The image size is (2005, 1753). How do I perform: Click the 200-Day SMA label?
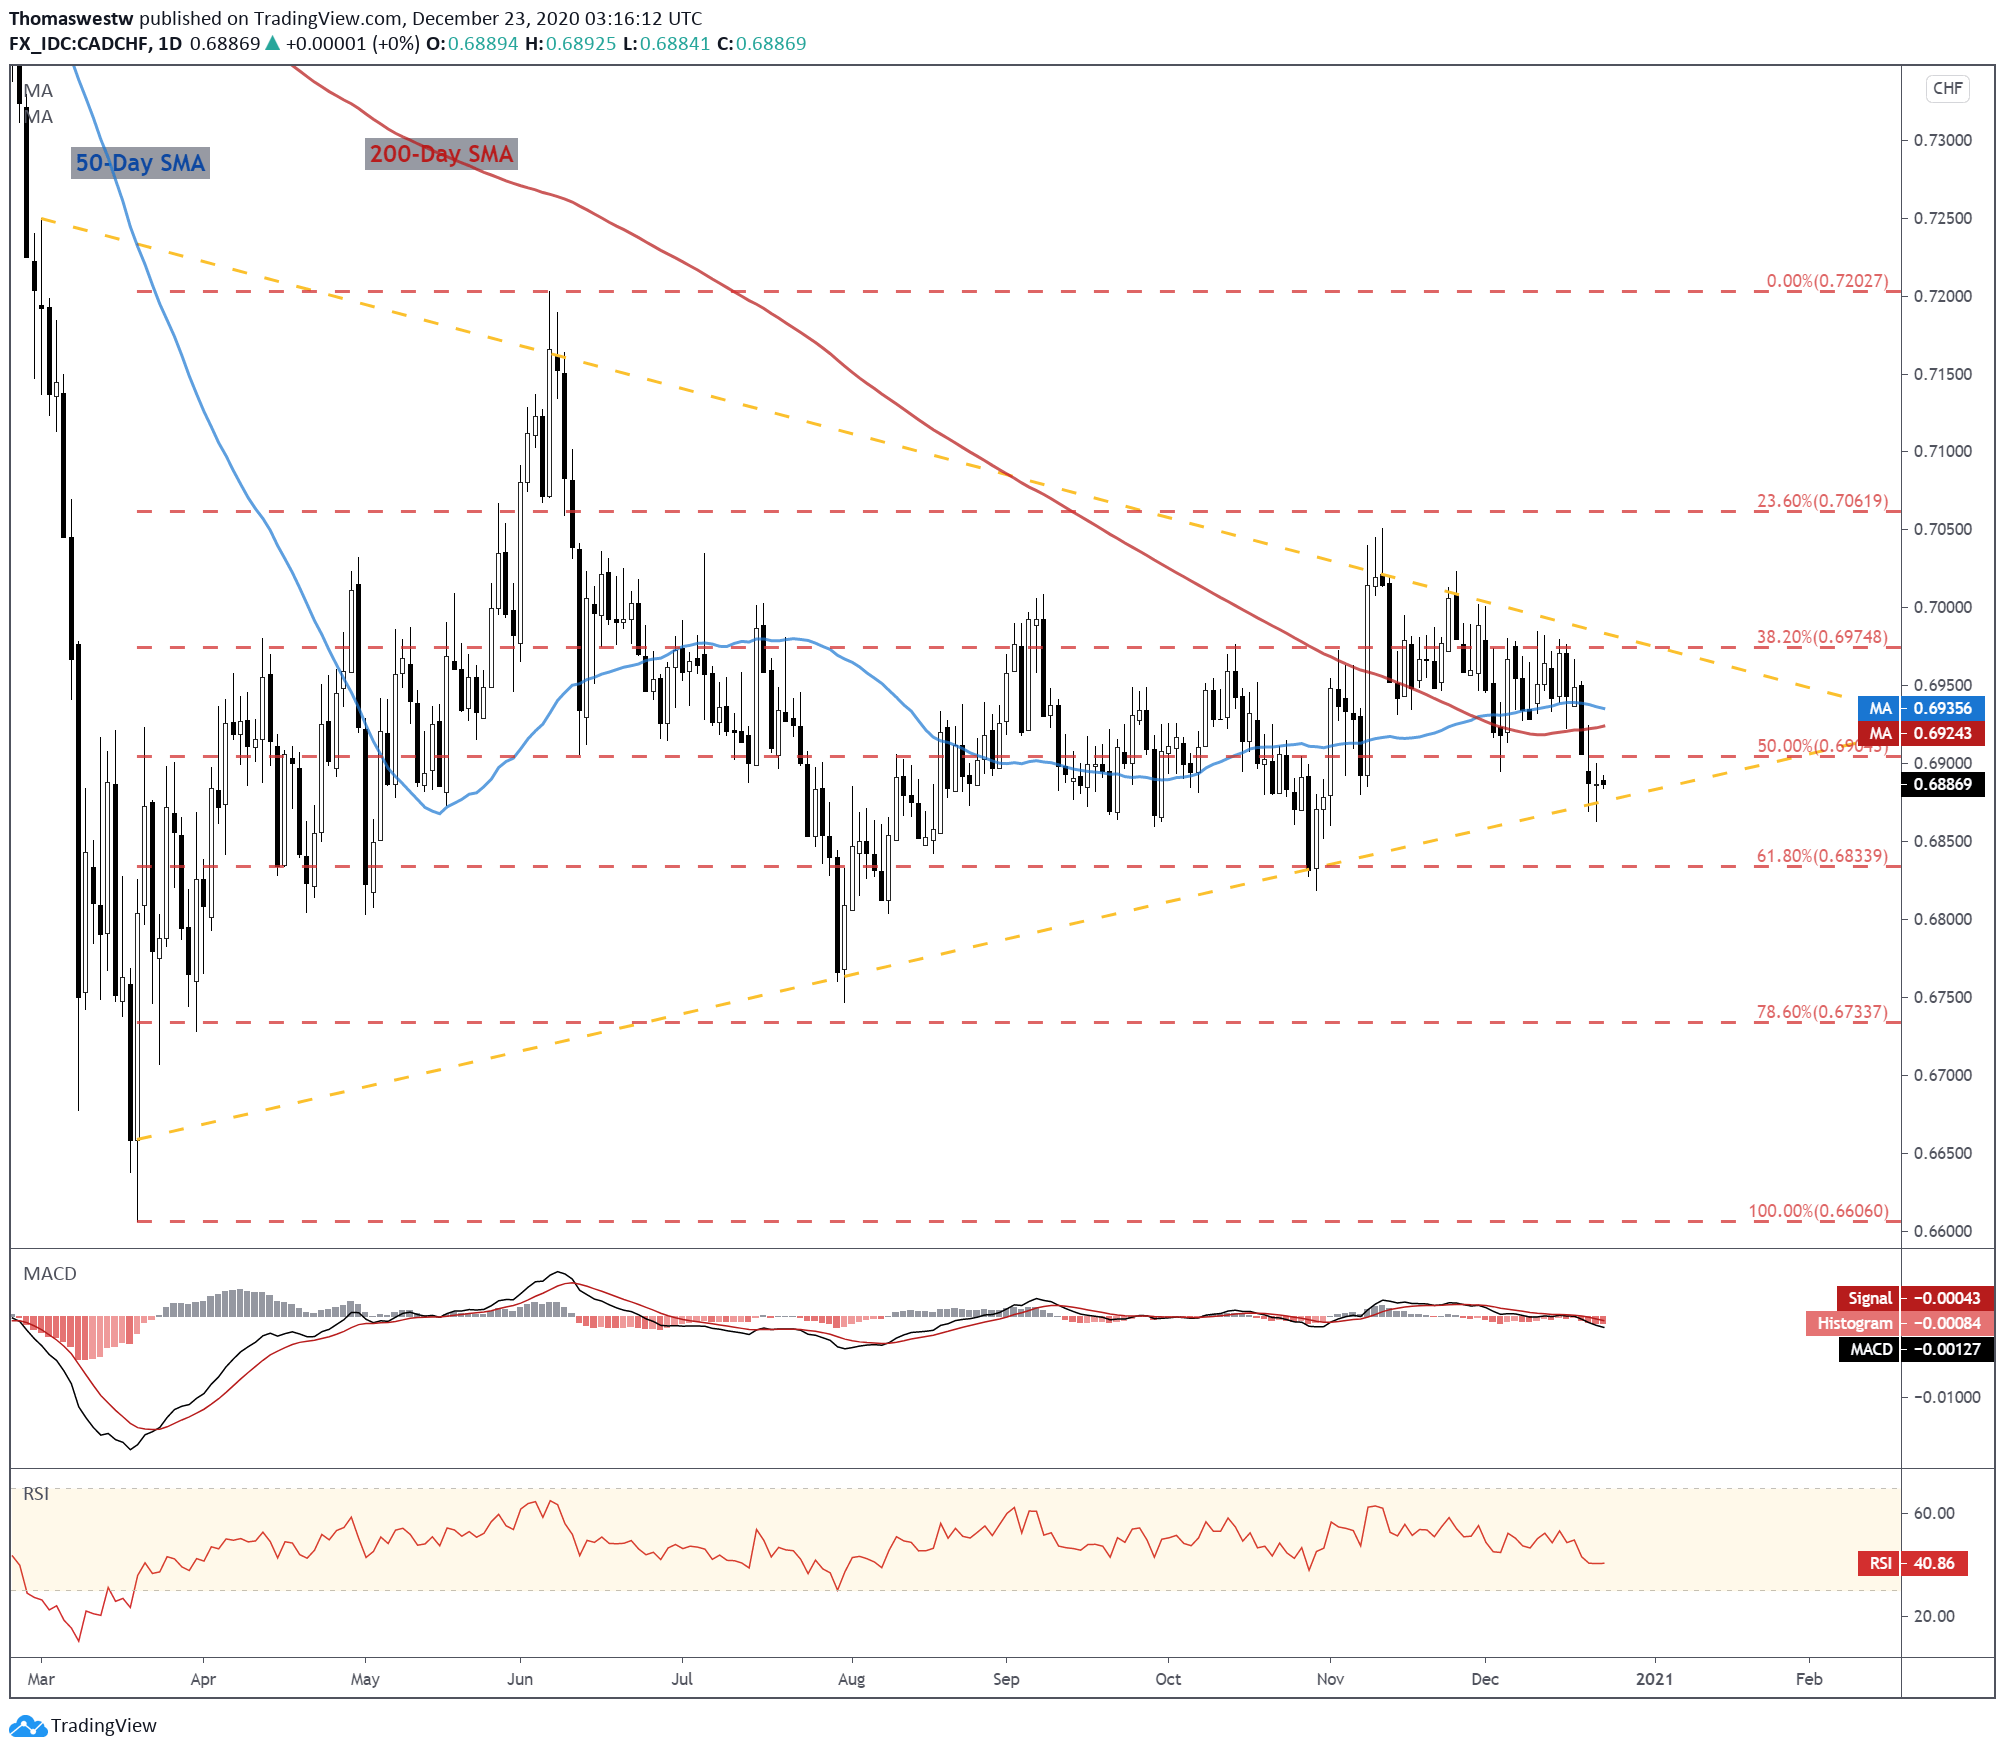(x=441, y=154)
